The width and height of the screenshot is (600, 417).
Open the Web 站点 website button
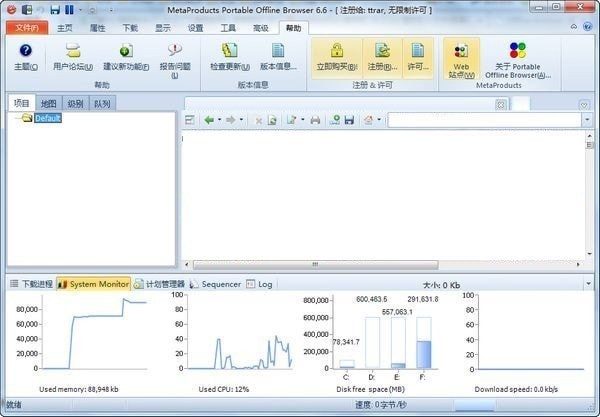[461, 58]
